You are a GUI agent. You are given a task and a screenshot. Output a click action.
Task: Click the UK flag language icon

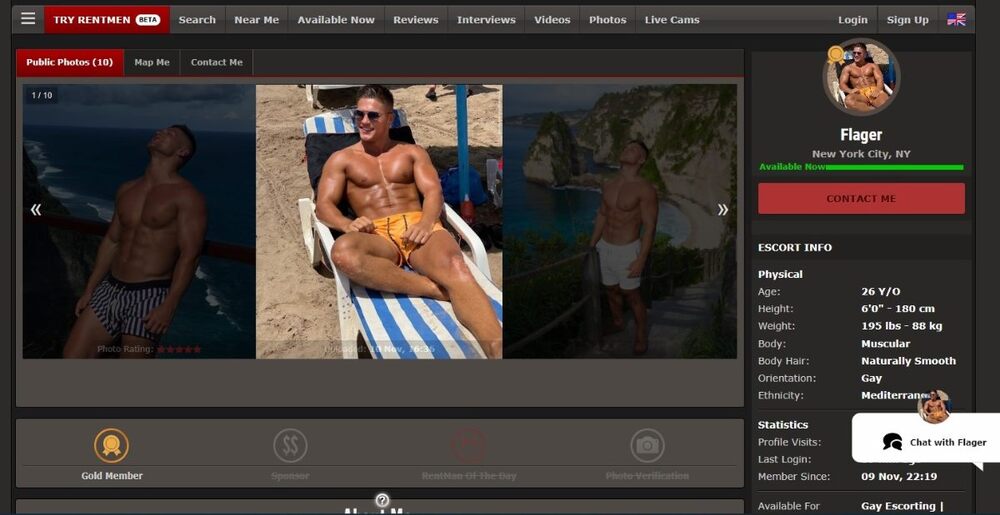(956, 19)
